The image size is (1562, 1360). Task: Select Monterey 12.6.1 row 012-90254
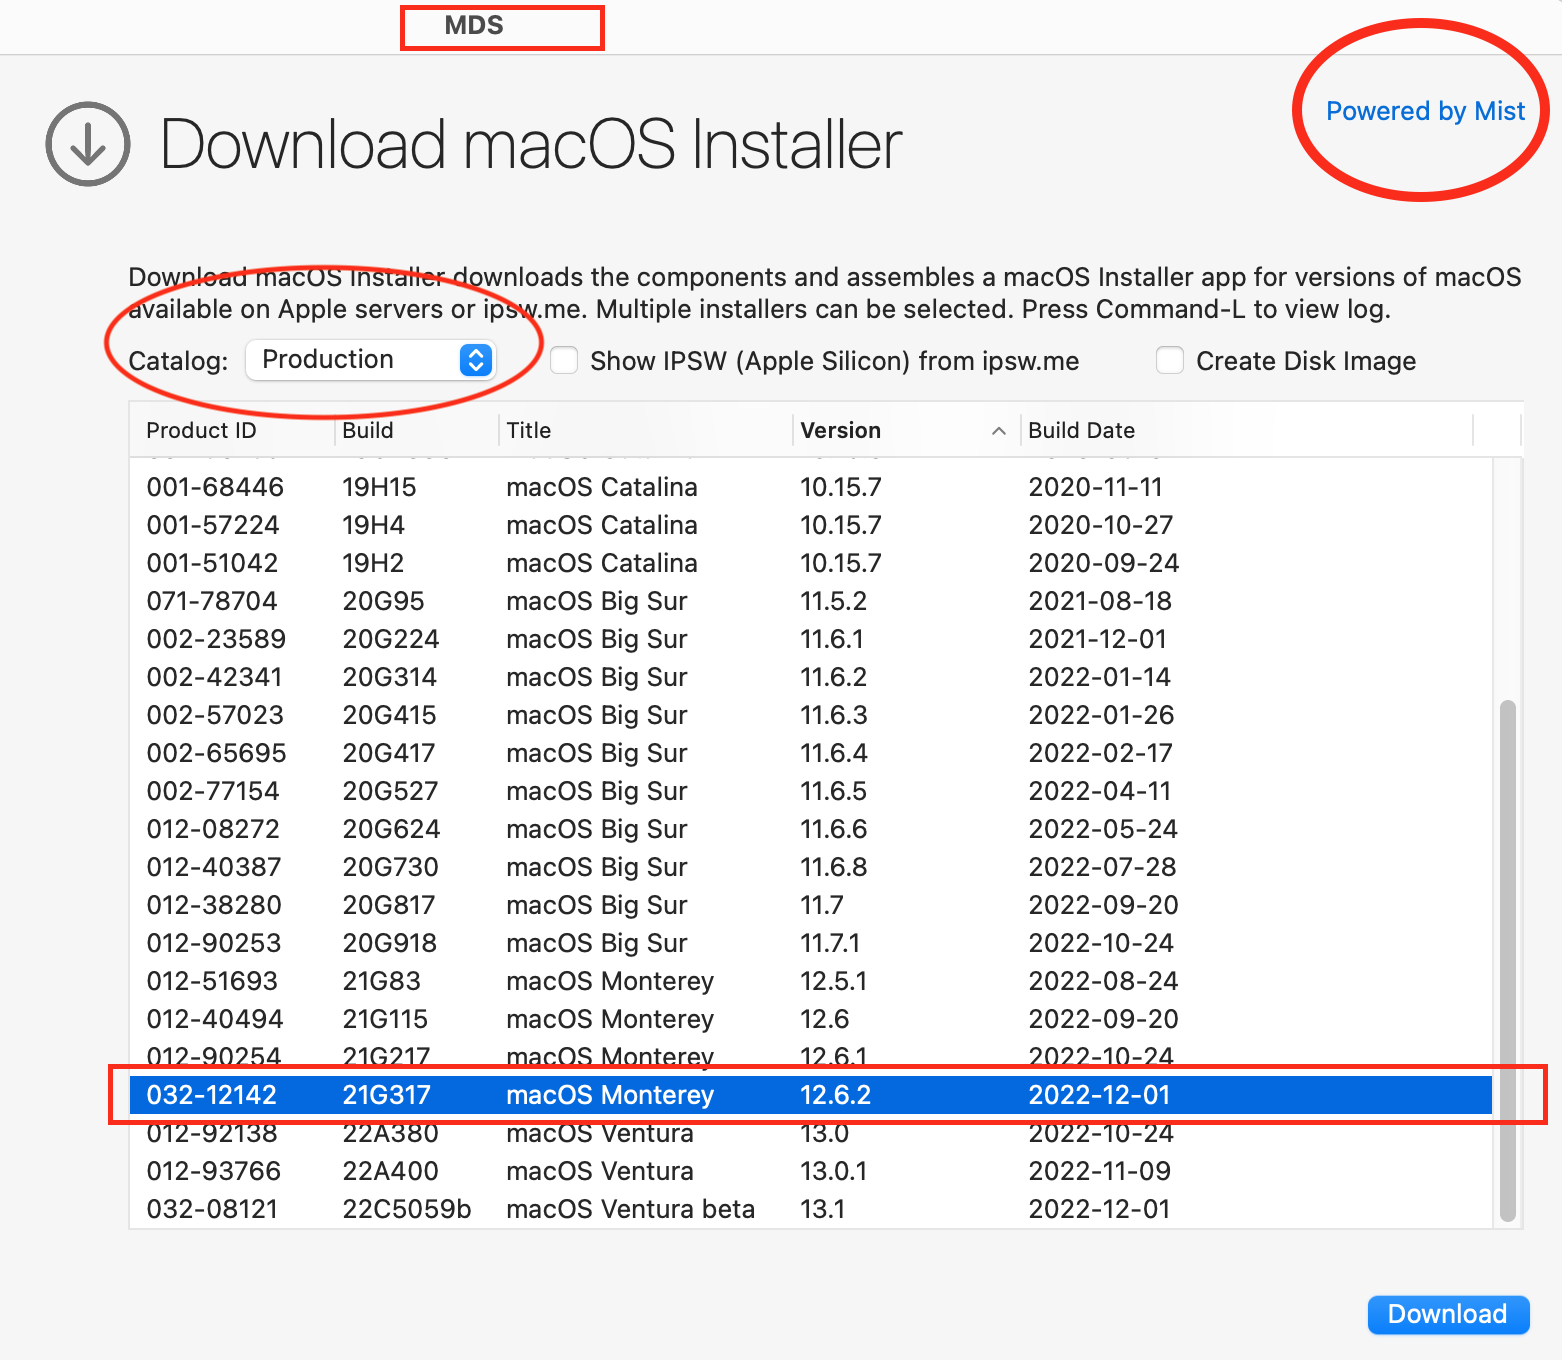(x=811, y=1056)
